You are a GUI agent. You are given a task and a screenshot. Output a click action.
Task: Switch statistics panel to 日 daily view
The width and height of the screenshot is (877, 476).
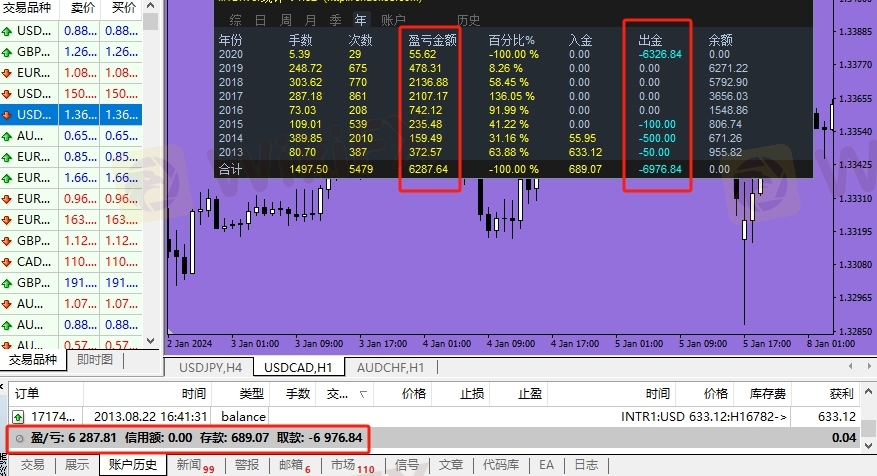[260, 20]
